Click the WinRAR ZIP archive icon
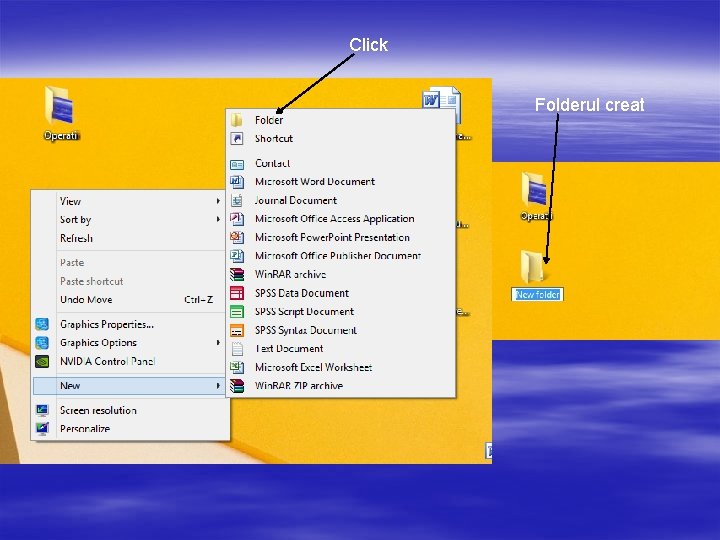The width and height of the screenshot is (720, 540). point(236,386)
